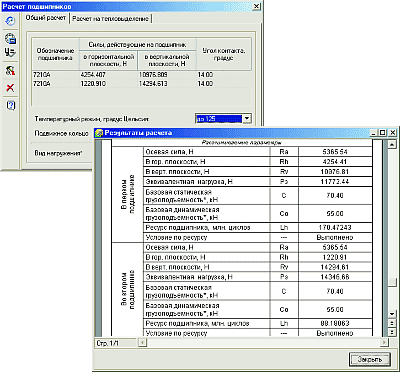Close the 'Расчет подшипников' window
This screenshot has width=400, height=372.
(257, 6)
